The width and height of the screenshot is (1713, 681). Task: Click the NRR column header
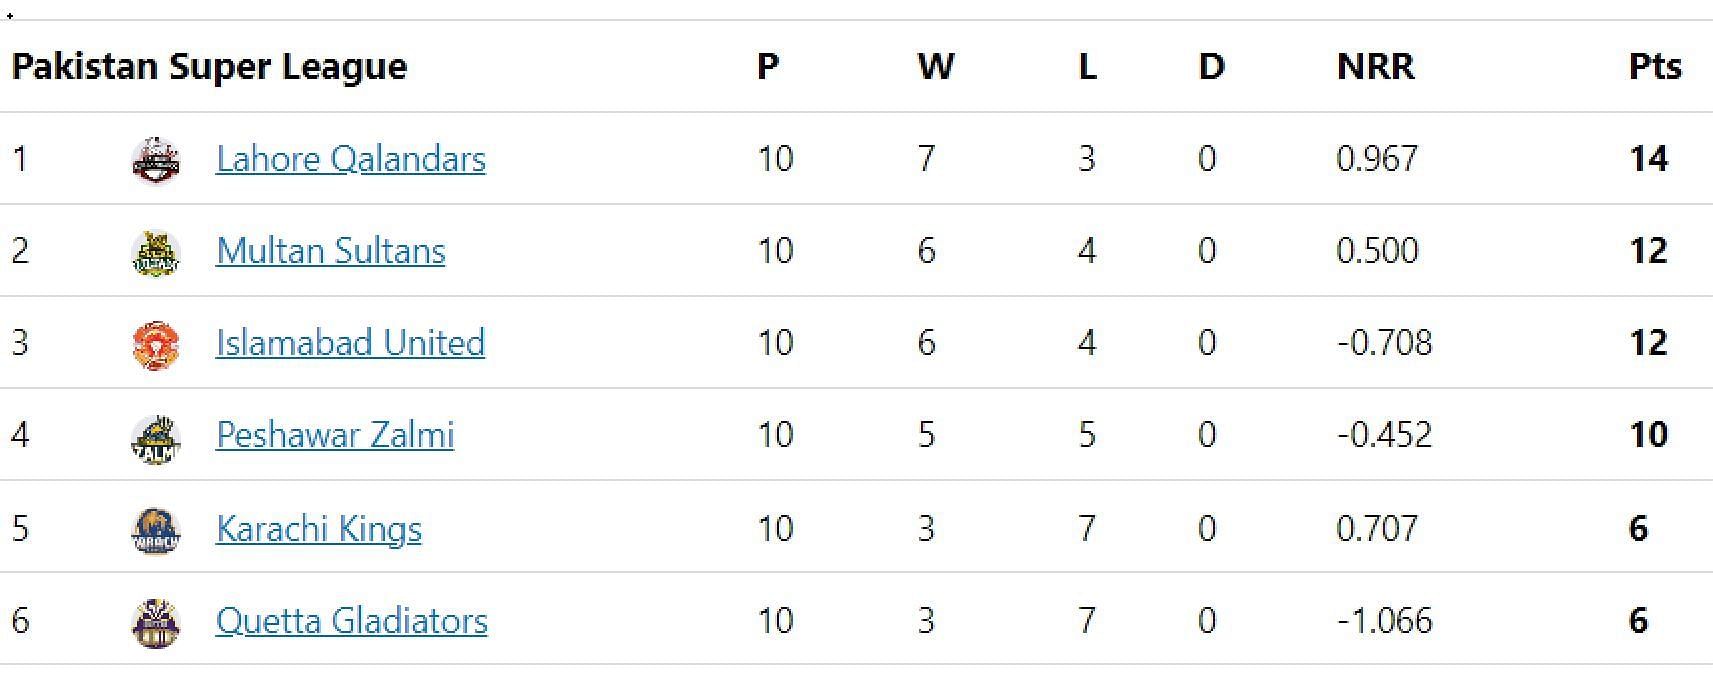tap(1375, 67)
